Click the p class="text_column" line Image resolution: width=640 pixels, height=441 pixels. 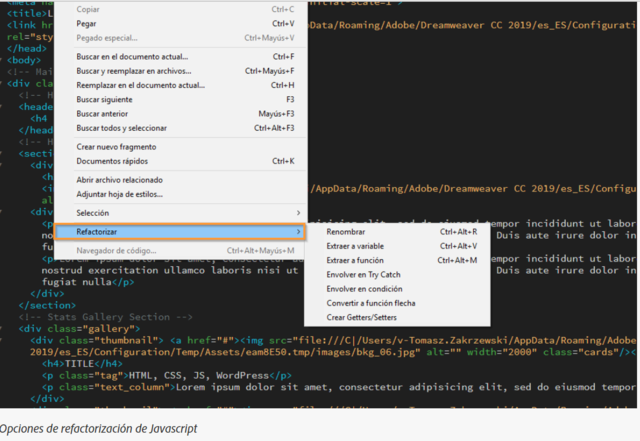(x=338, y=387)
